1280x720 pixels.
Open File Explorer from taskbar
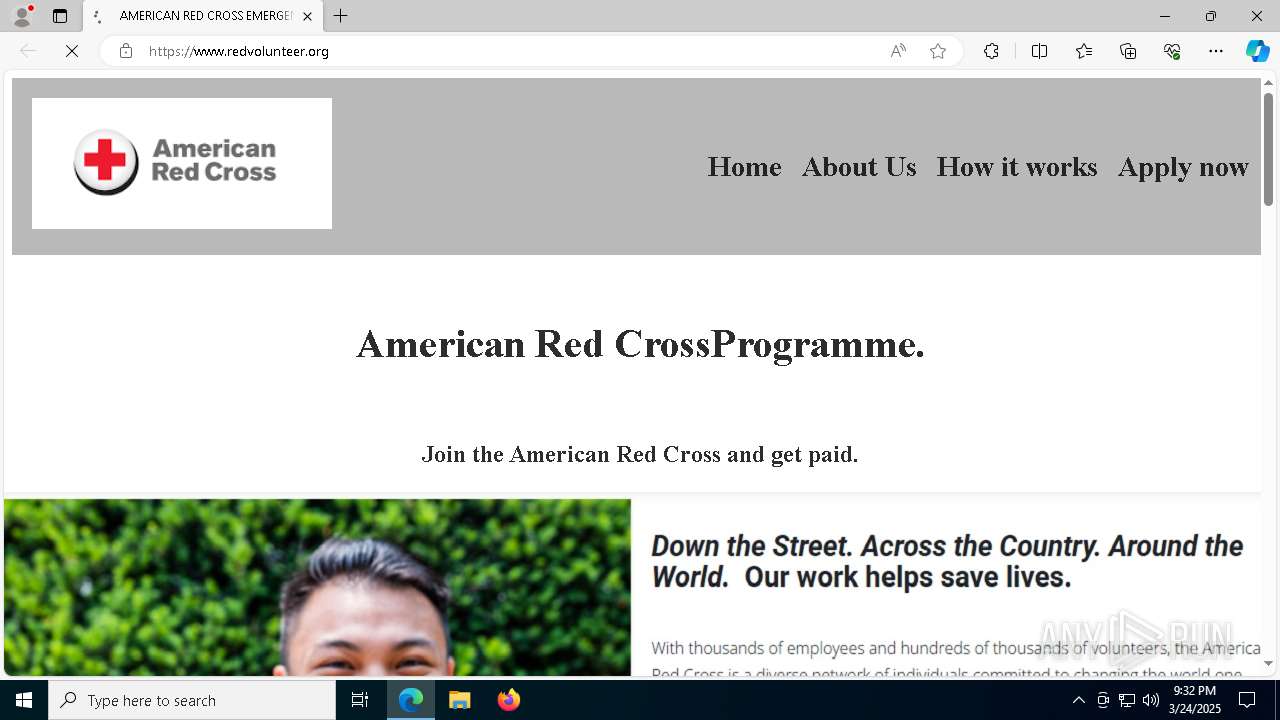point(459,700)
